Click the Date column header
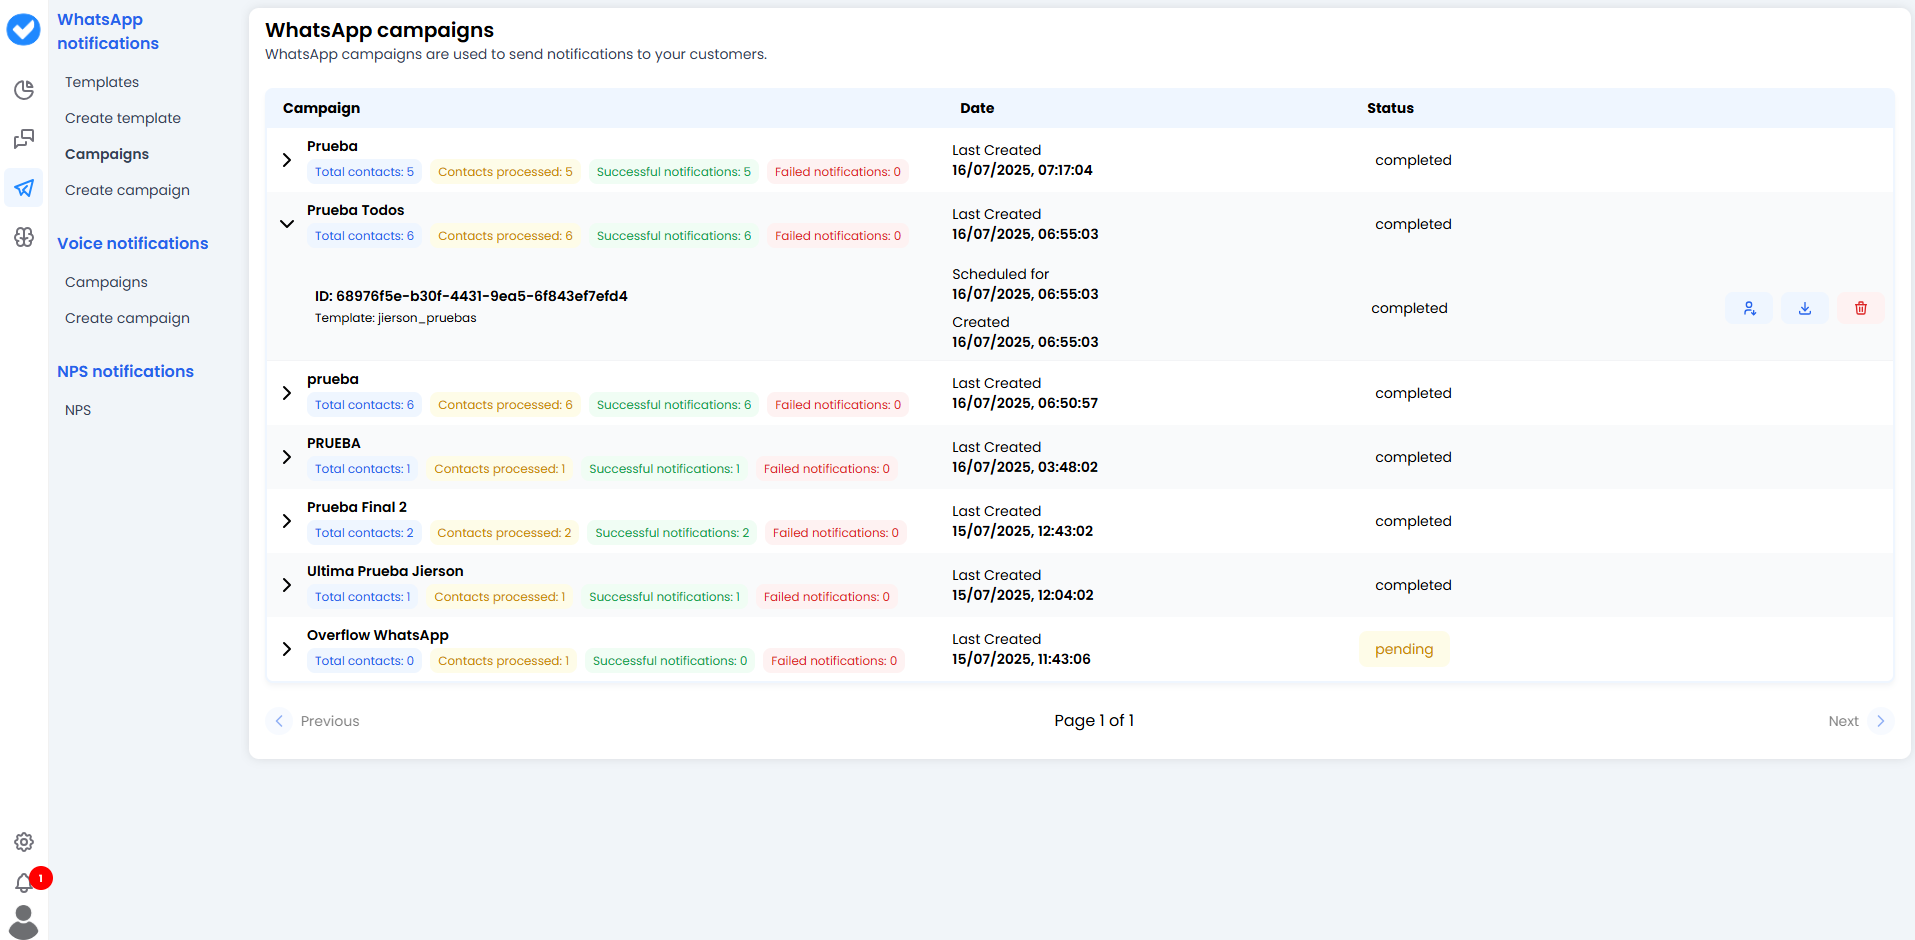This screenshot has height=940, width=1915. (x=977, y=108)
